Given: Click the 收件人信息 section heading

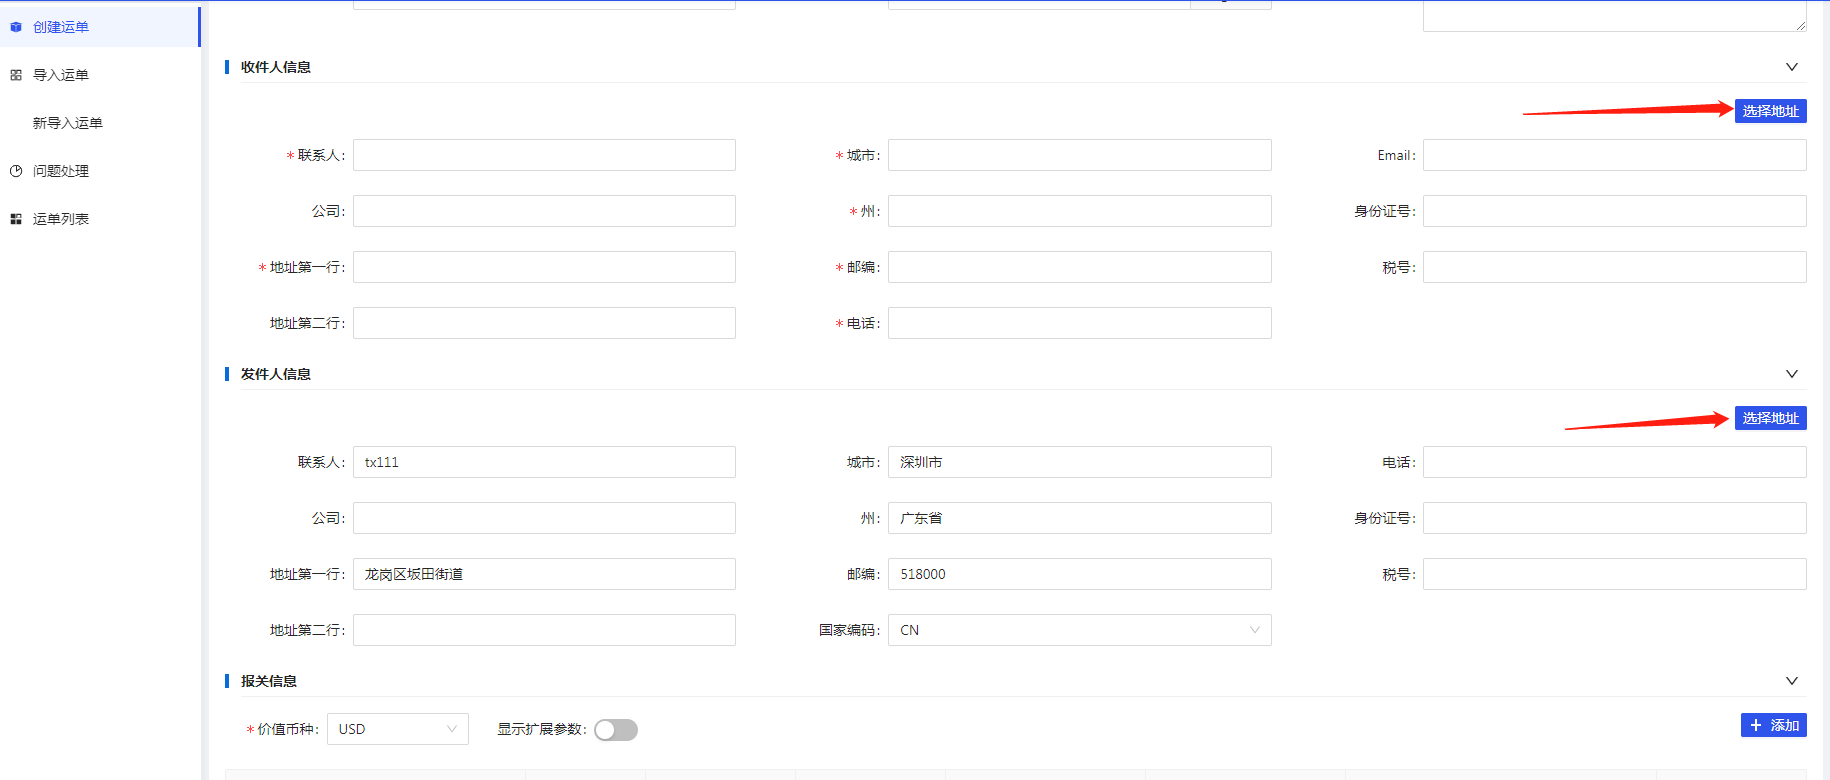Looking at the screenshot, I should point(276,67).
